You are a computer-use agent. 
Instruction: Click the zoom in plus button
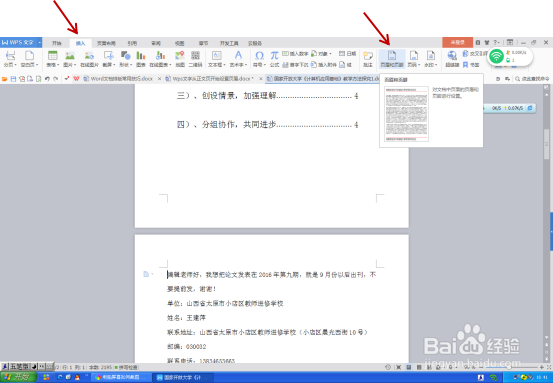(x=542, y=367)
